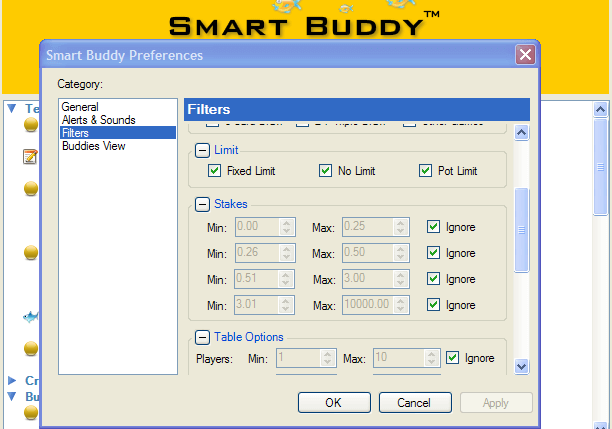Click the Filters panel scroll down arrow

[521, 367]
